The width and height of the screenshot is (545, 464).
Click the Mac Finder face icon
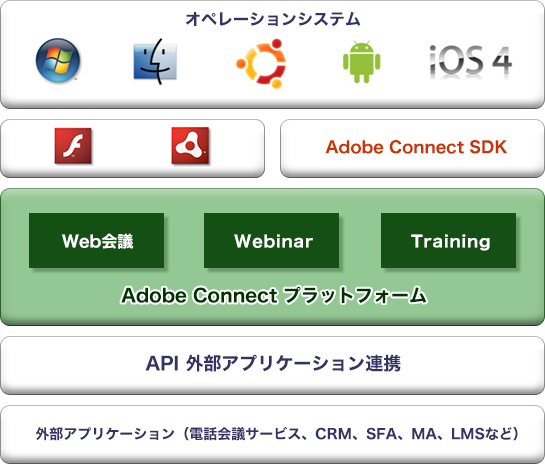[x=155, y=62]
